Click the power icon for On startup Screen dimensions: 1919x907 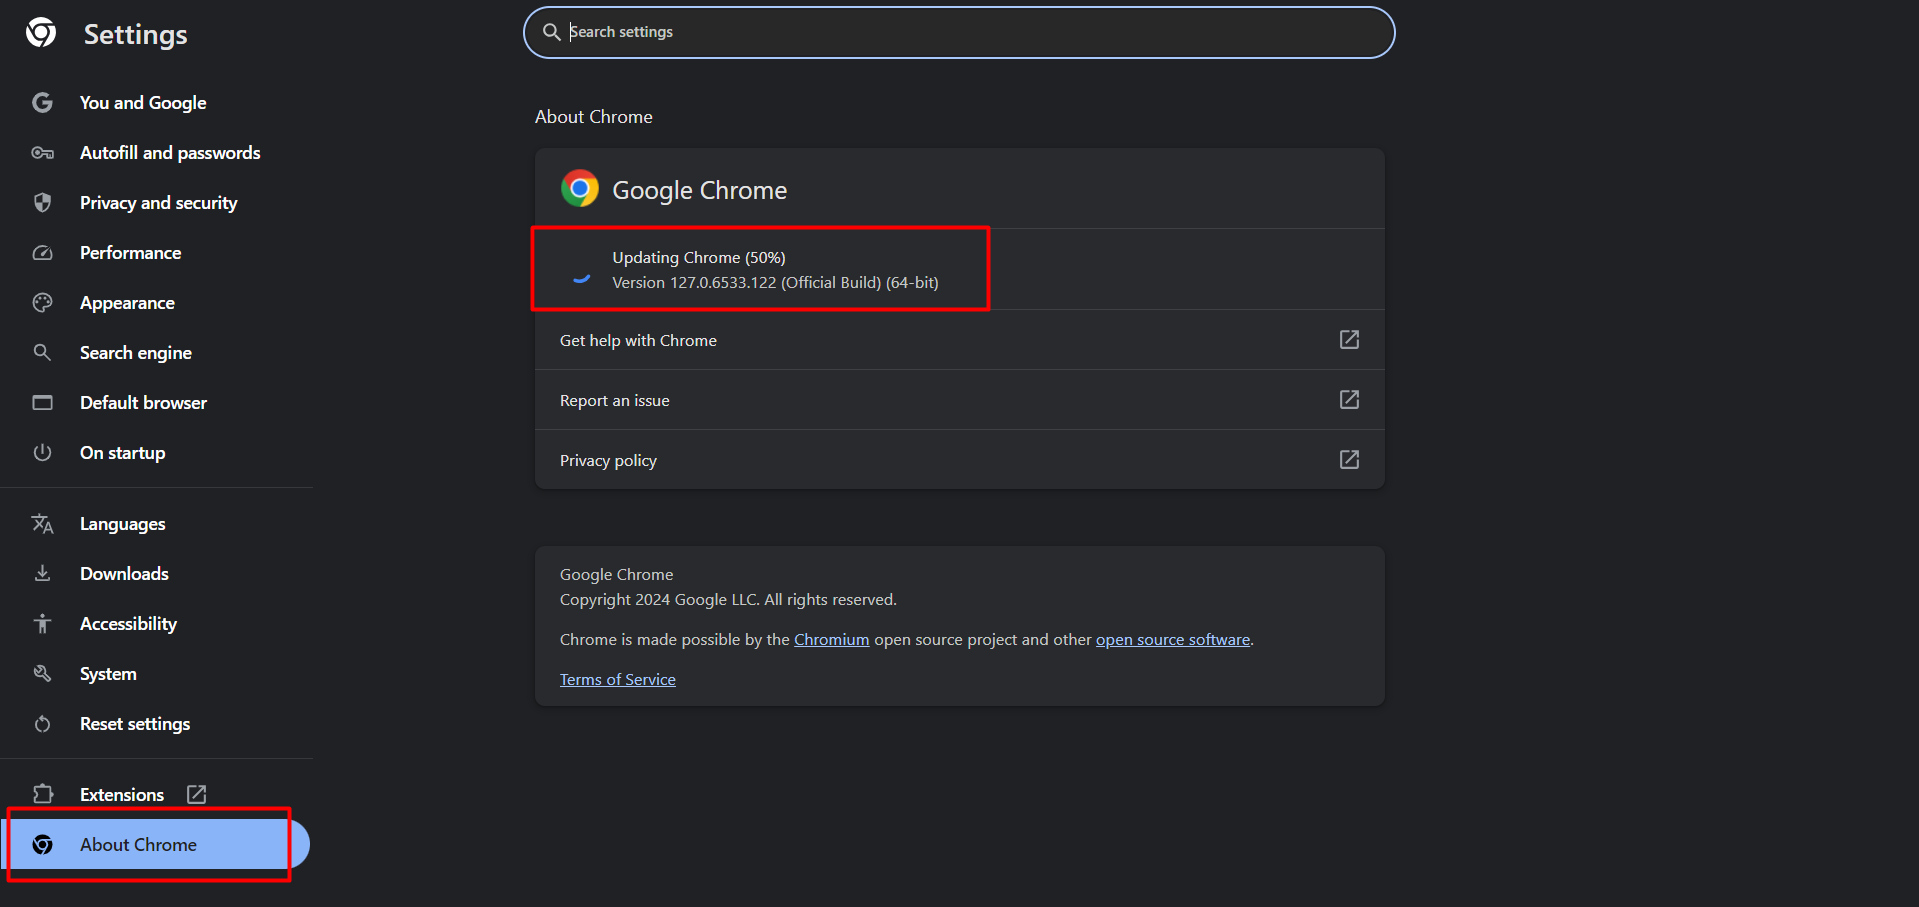tap(42, 452)
